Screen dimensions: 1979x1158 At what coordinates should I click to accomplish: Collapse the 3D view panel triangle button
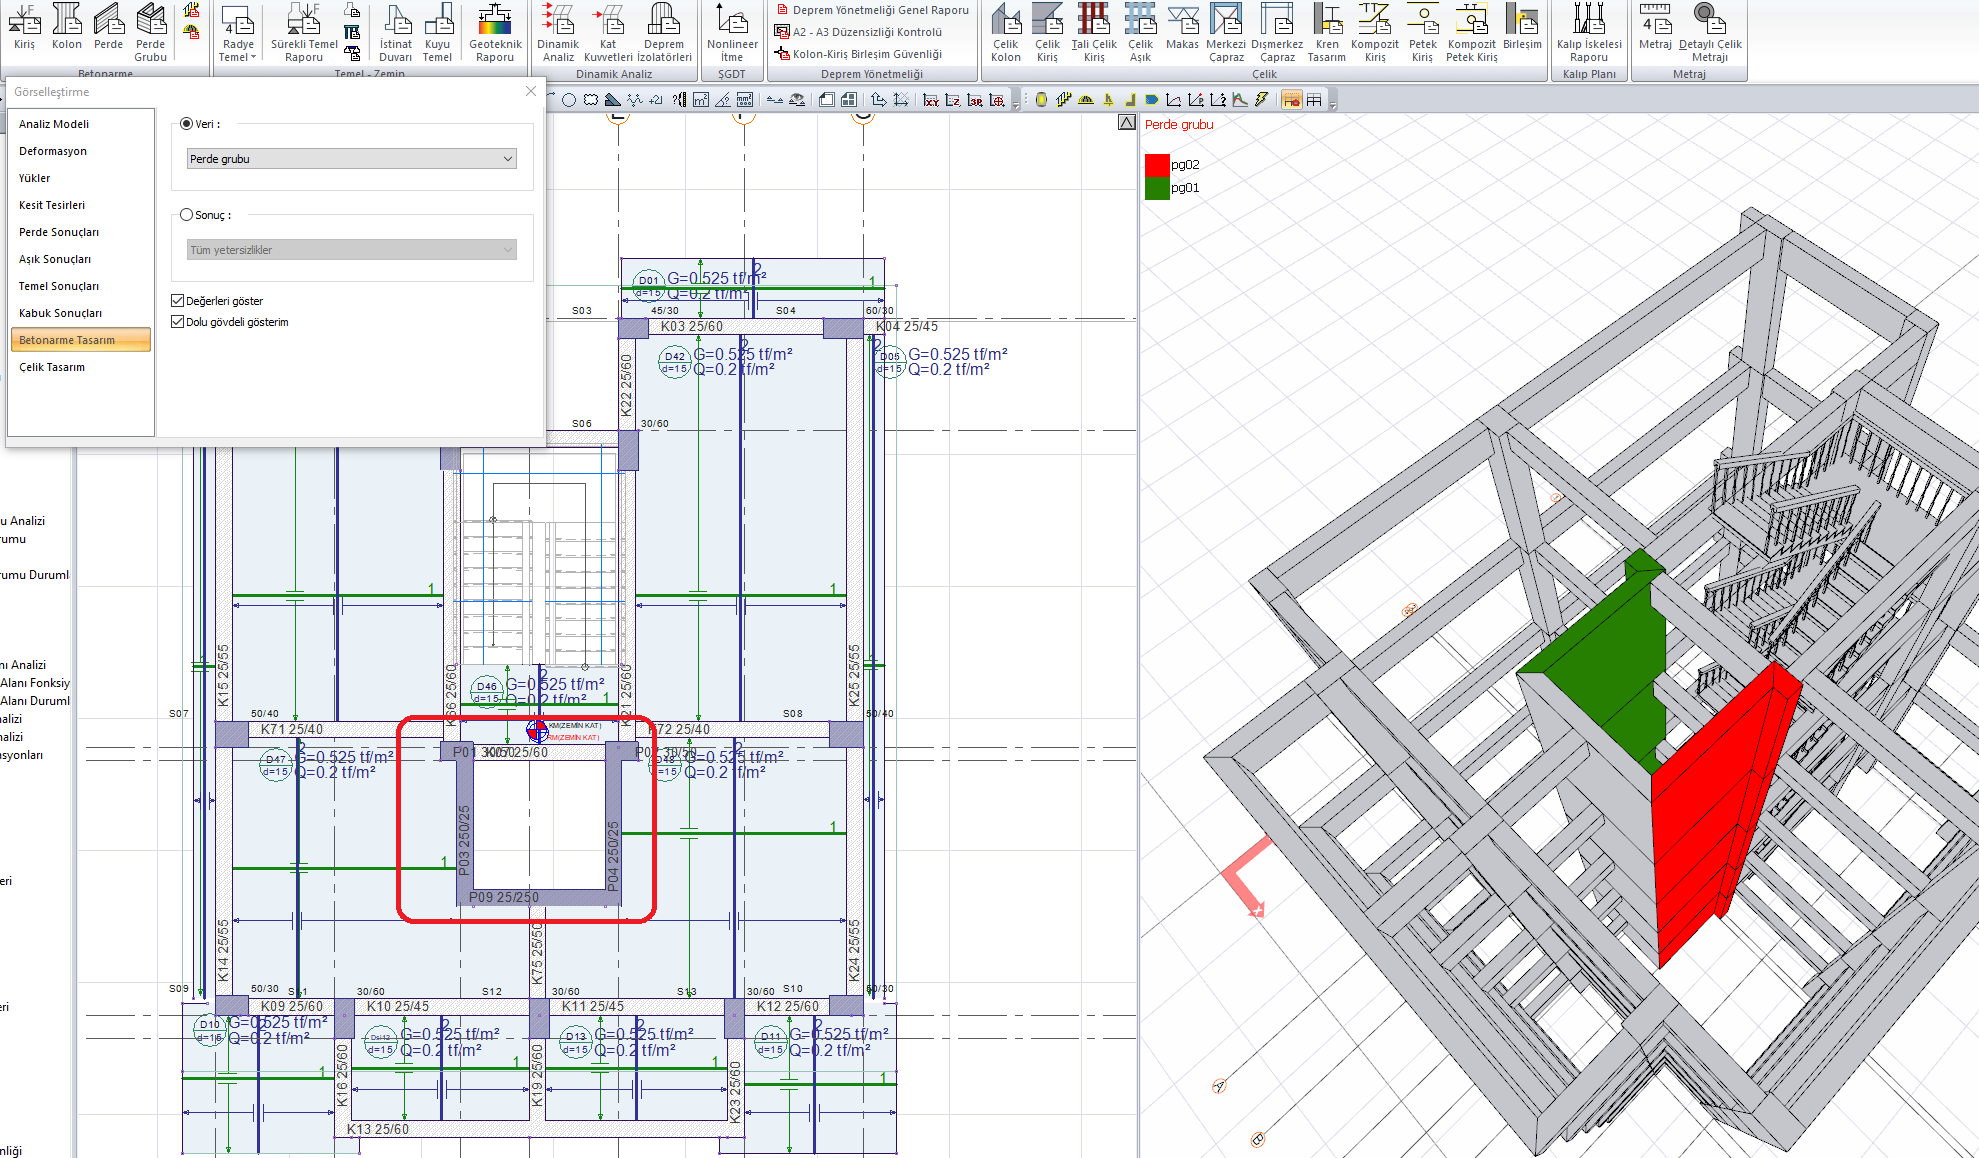point(1127,122)
